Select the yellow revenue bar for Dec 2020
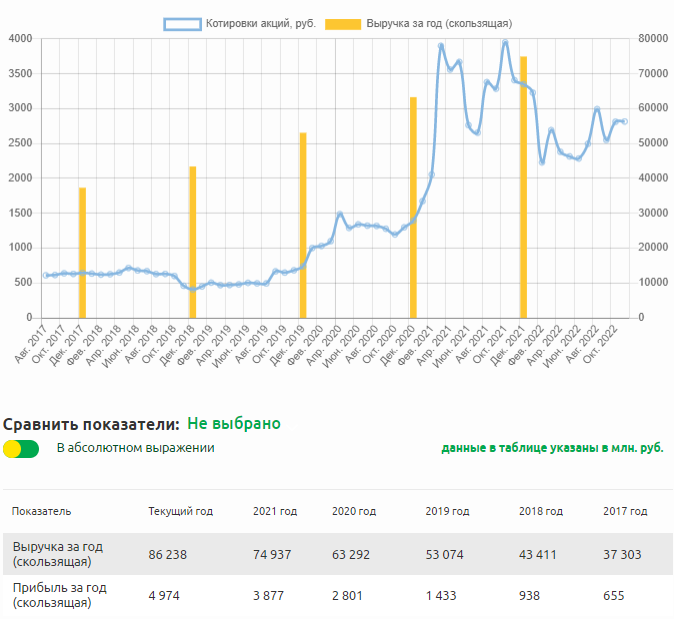This screenshot has height=619, width=674. tap(412, 206)
